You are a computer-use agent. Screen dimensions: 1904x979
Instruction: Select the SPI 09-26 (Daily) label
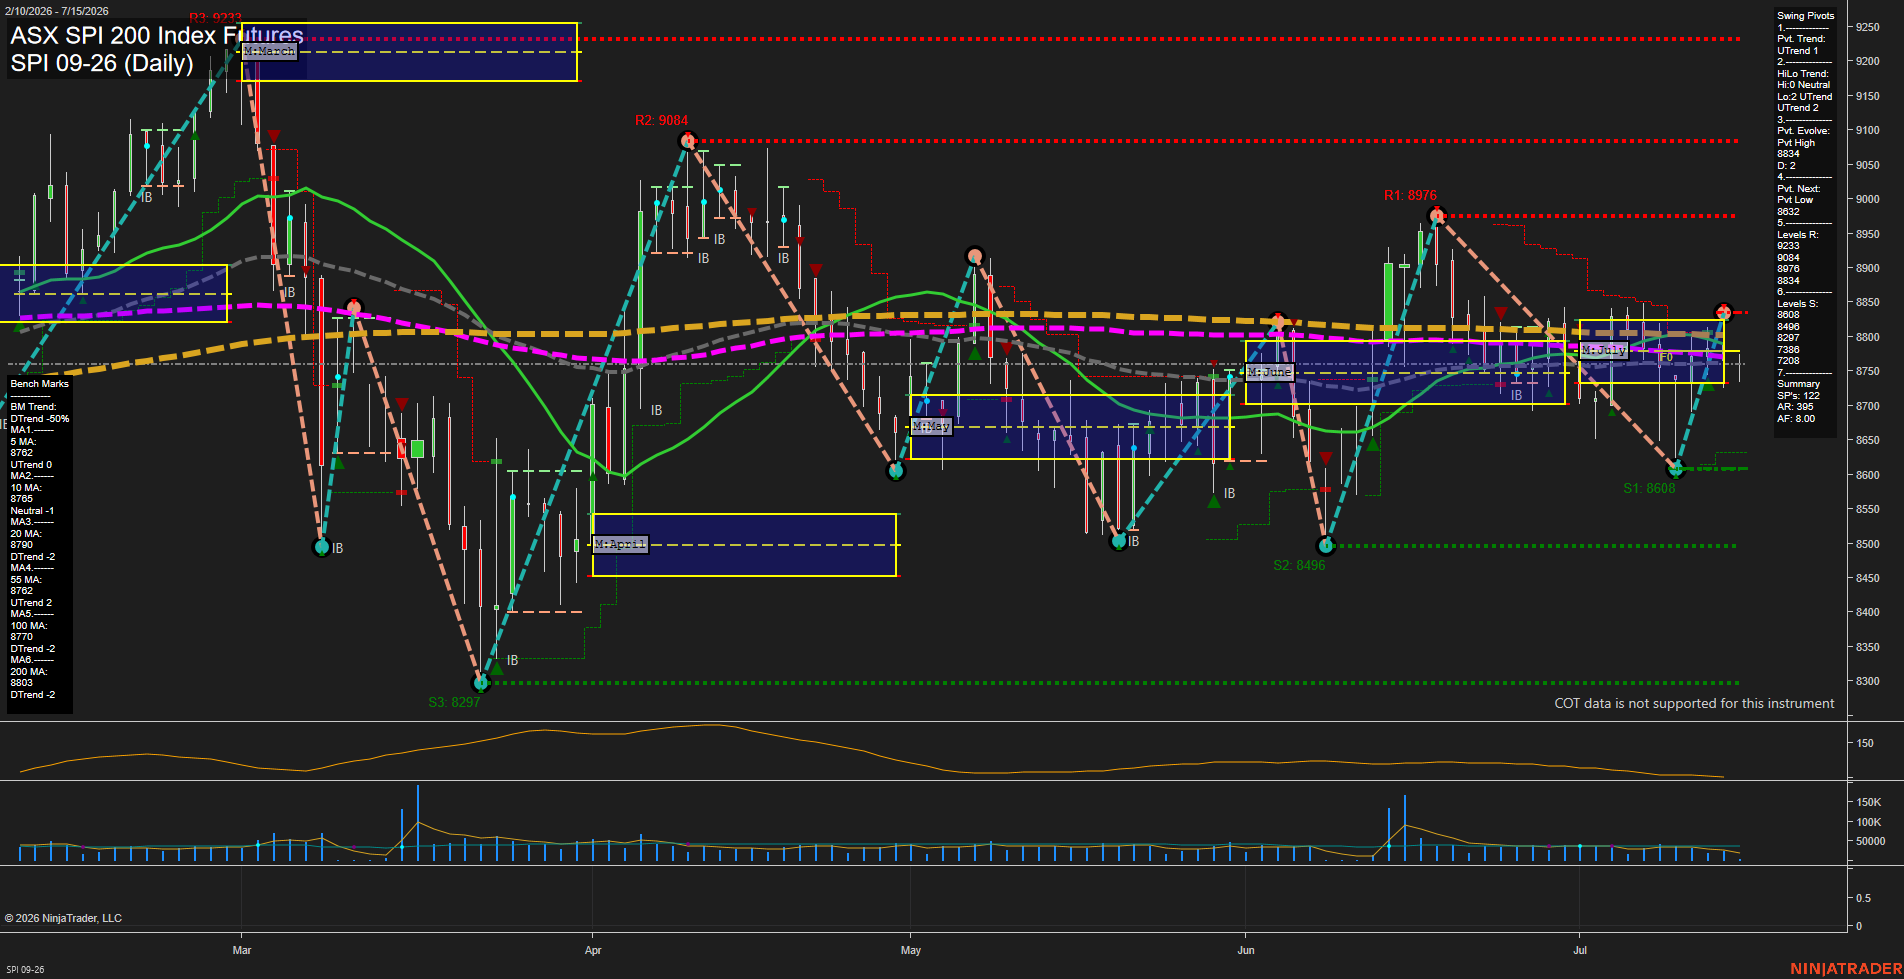click(x=102, y=63)
